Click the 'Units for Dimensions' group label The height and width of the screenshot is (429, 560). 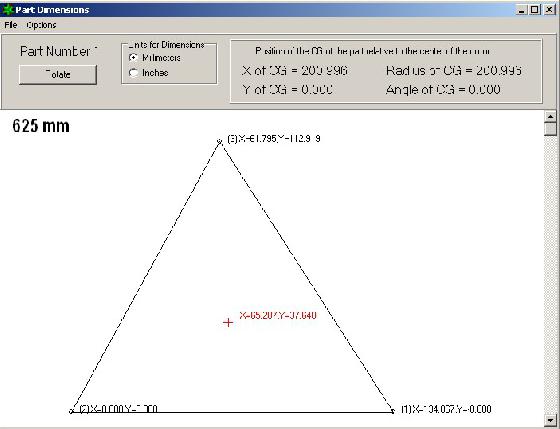pyautogui.click(x=166, y=45)
